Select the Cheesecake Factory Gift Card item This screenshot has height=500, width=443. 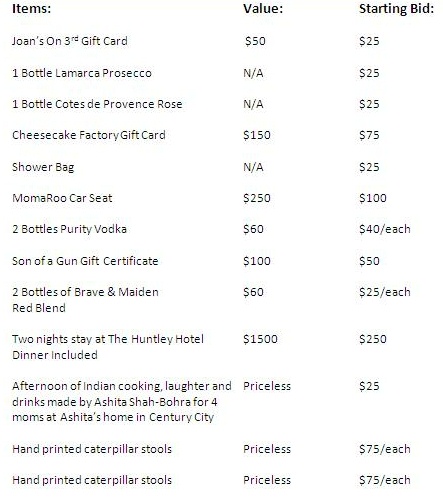(89, 135)
